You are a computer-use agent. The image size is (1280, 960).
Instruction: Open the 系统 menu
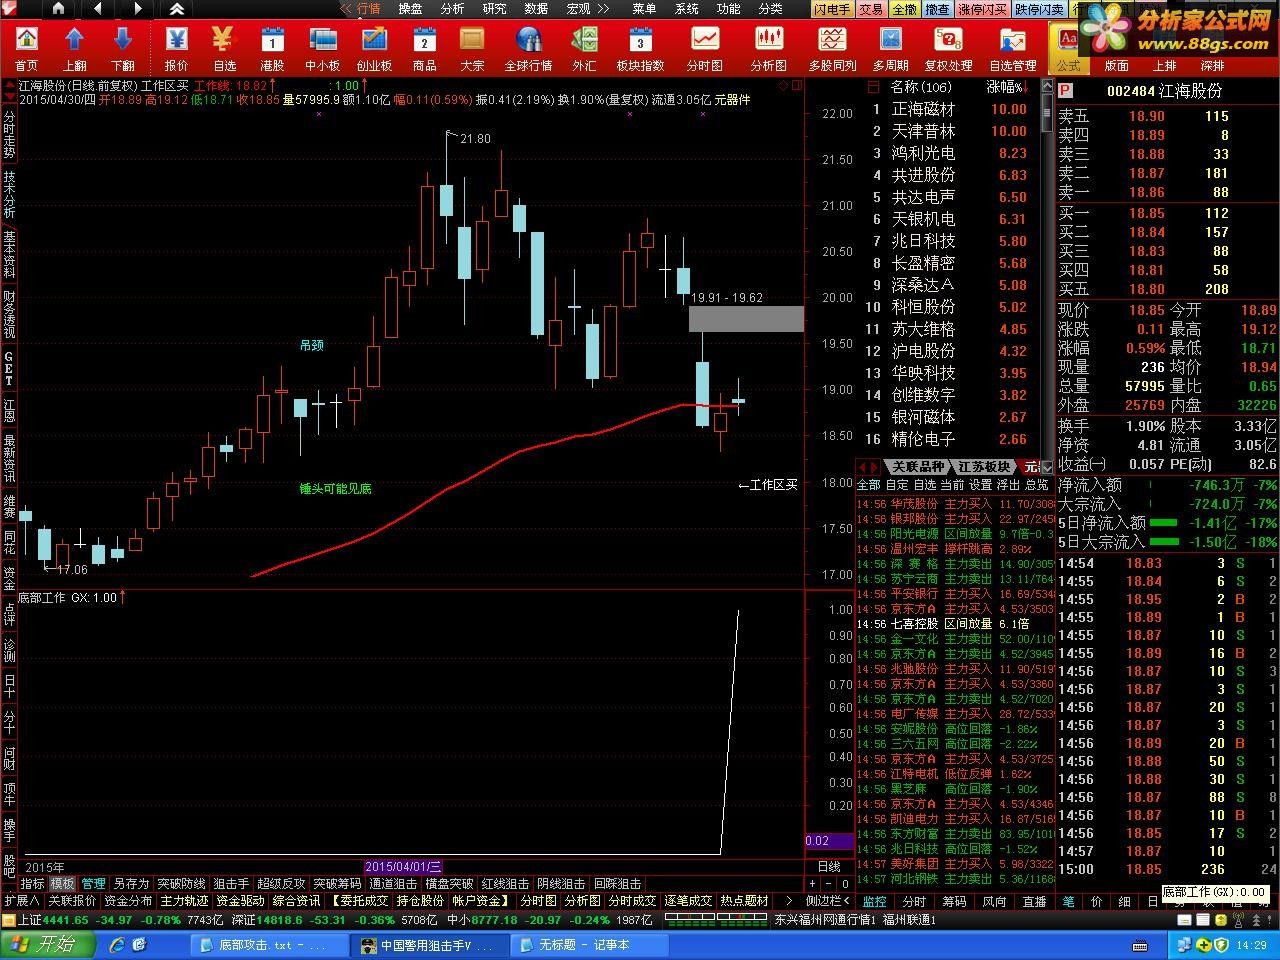pyautogui.click(x=687, y=9)
